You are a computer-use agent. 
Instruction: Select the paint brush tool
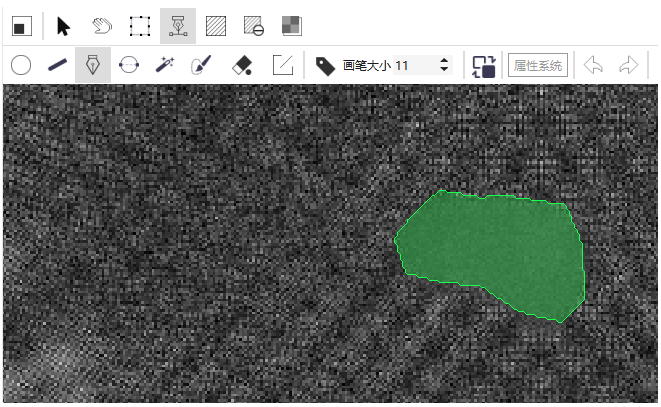click(201, 65)
